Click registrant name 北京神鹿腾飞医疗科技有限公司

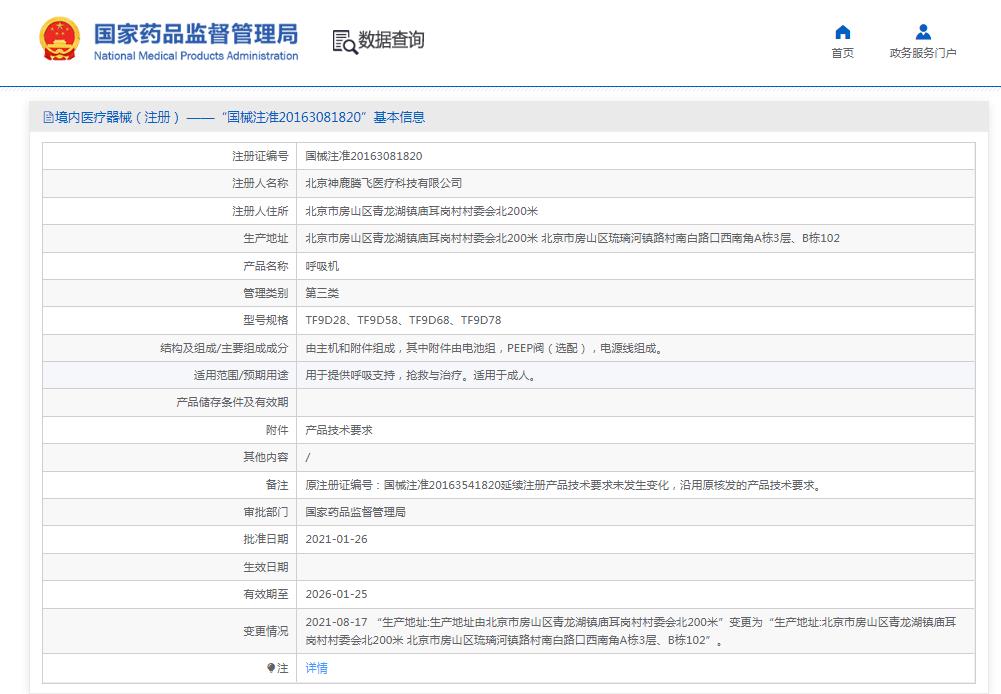[x=383, y=183]
